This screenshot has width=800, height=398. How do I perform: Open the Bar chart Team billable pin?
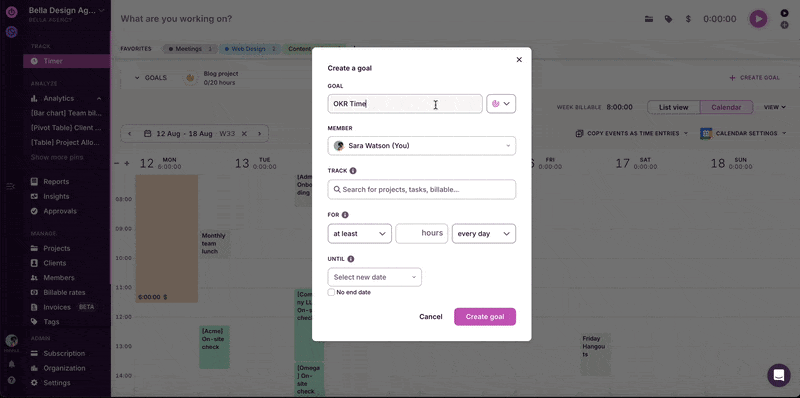66,113
